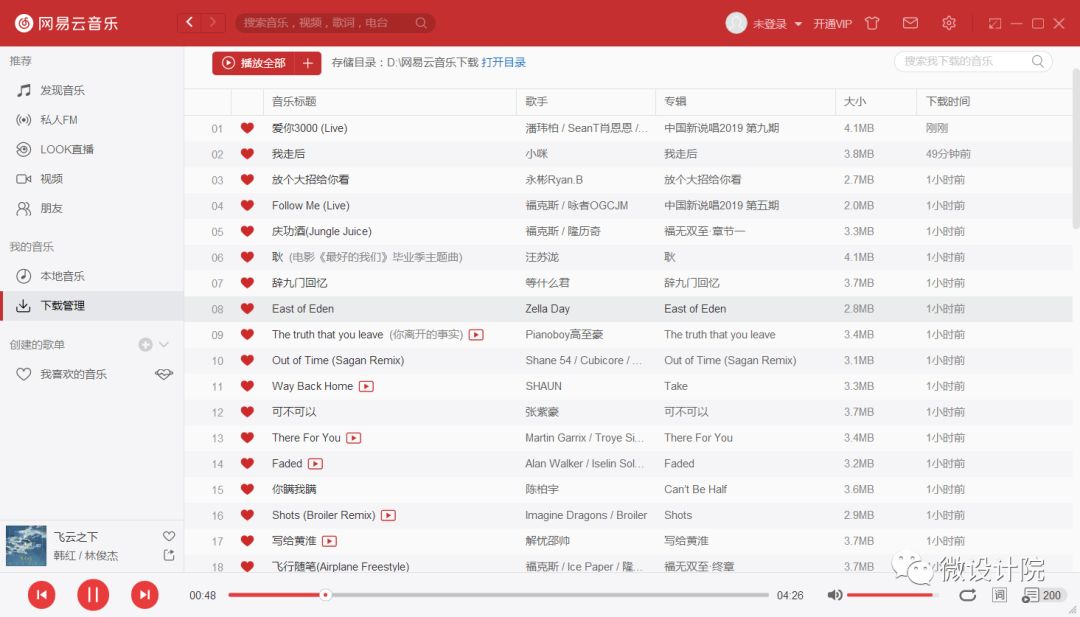
Task: Open the settings gear icon
Action: (948, 23)
